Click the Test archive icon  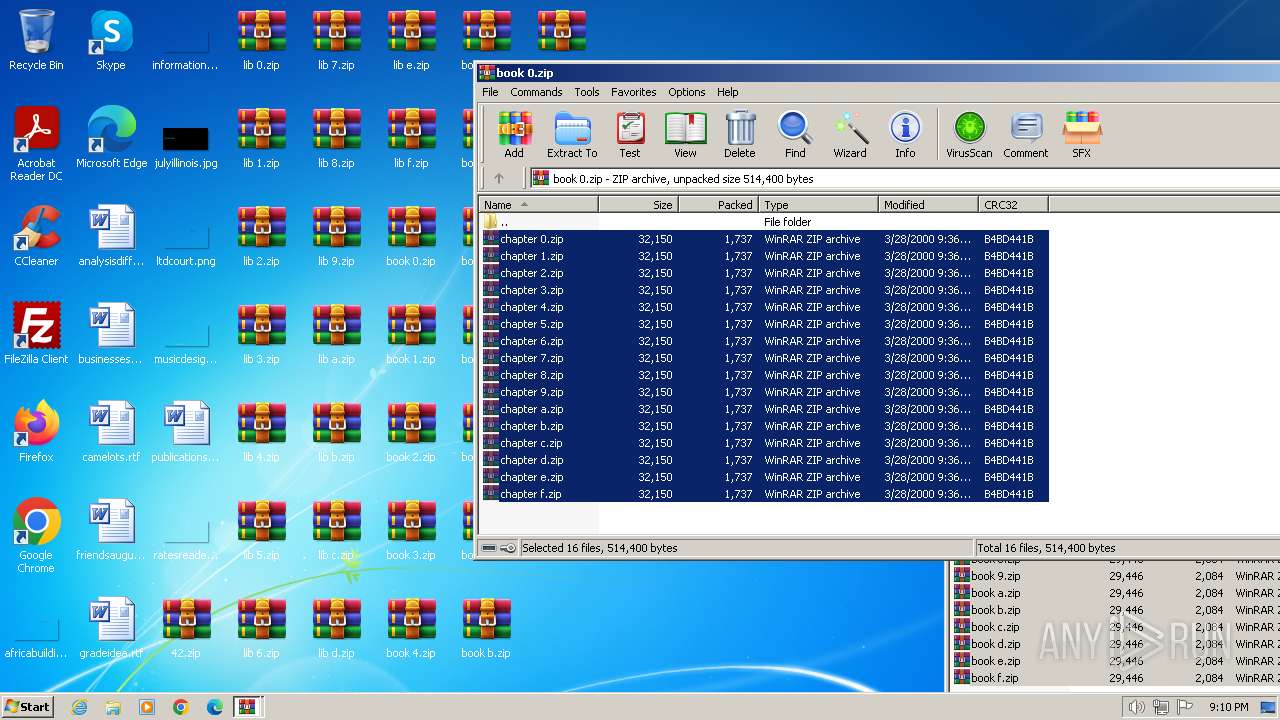(x=630, y=135)
